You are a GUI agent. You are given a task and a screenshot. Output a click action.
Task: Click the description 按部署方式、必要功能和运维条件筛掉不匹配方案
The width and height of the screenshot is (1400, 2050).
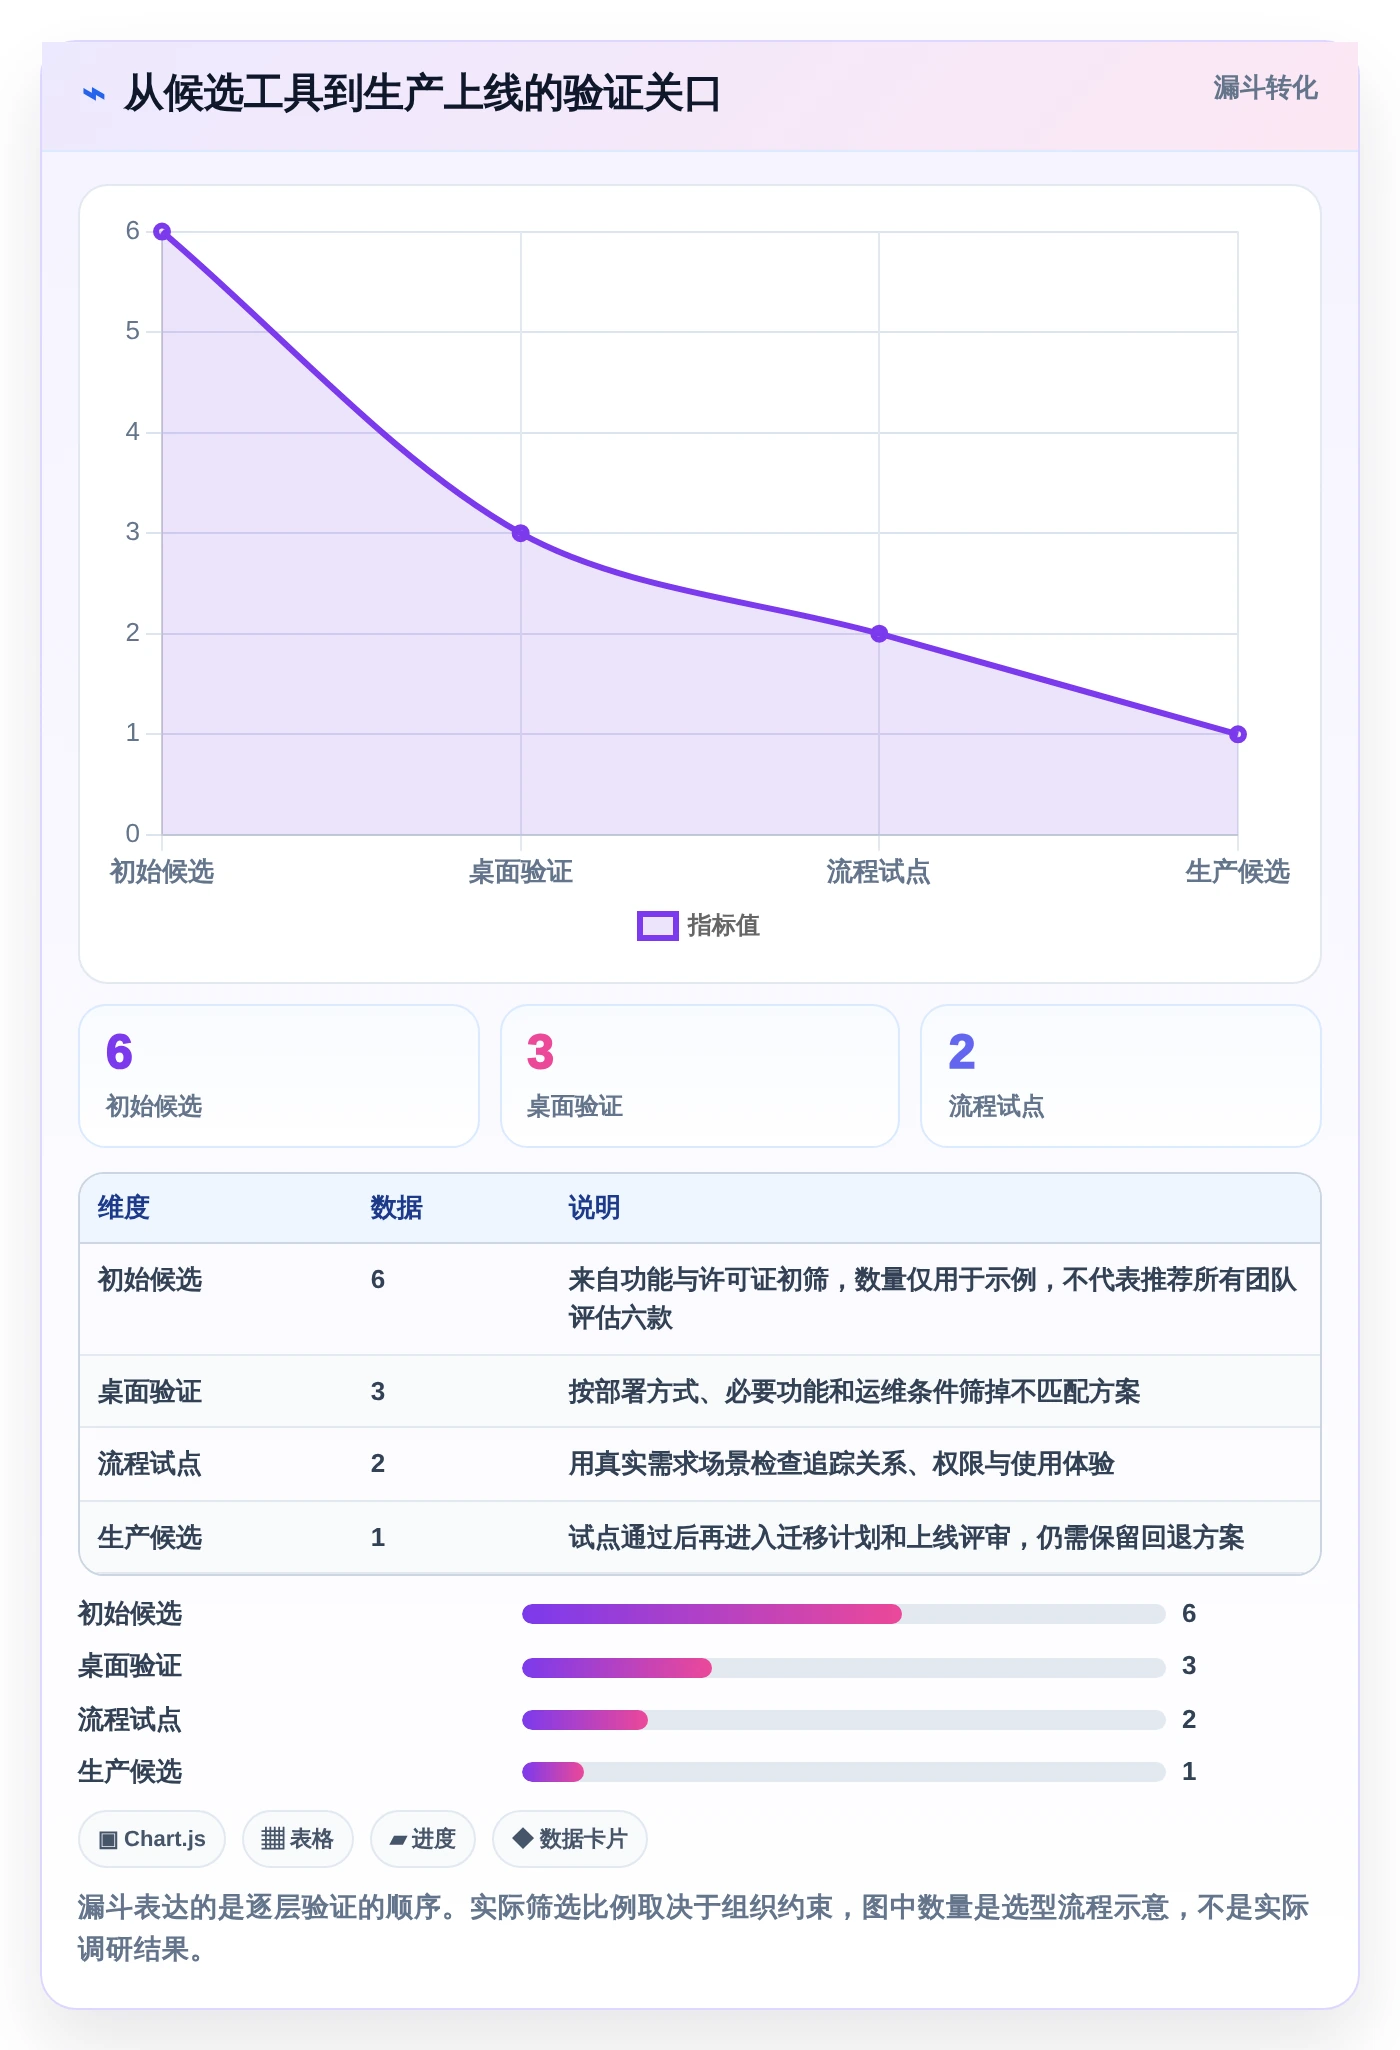pos(855,1392)
